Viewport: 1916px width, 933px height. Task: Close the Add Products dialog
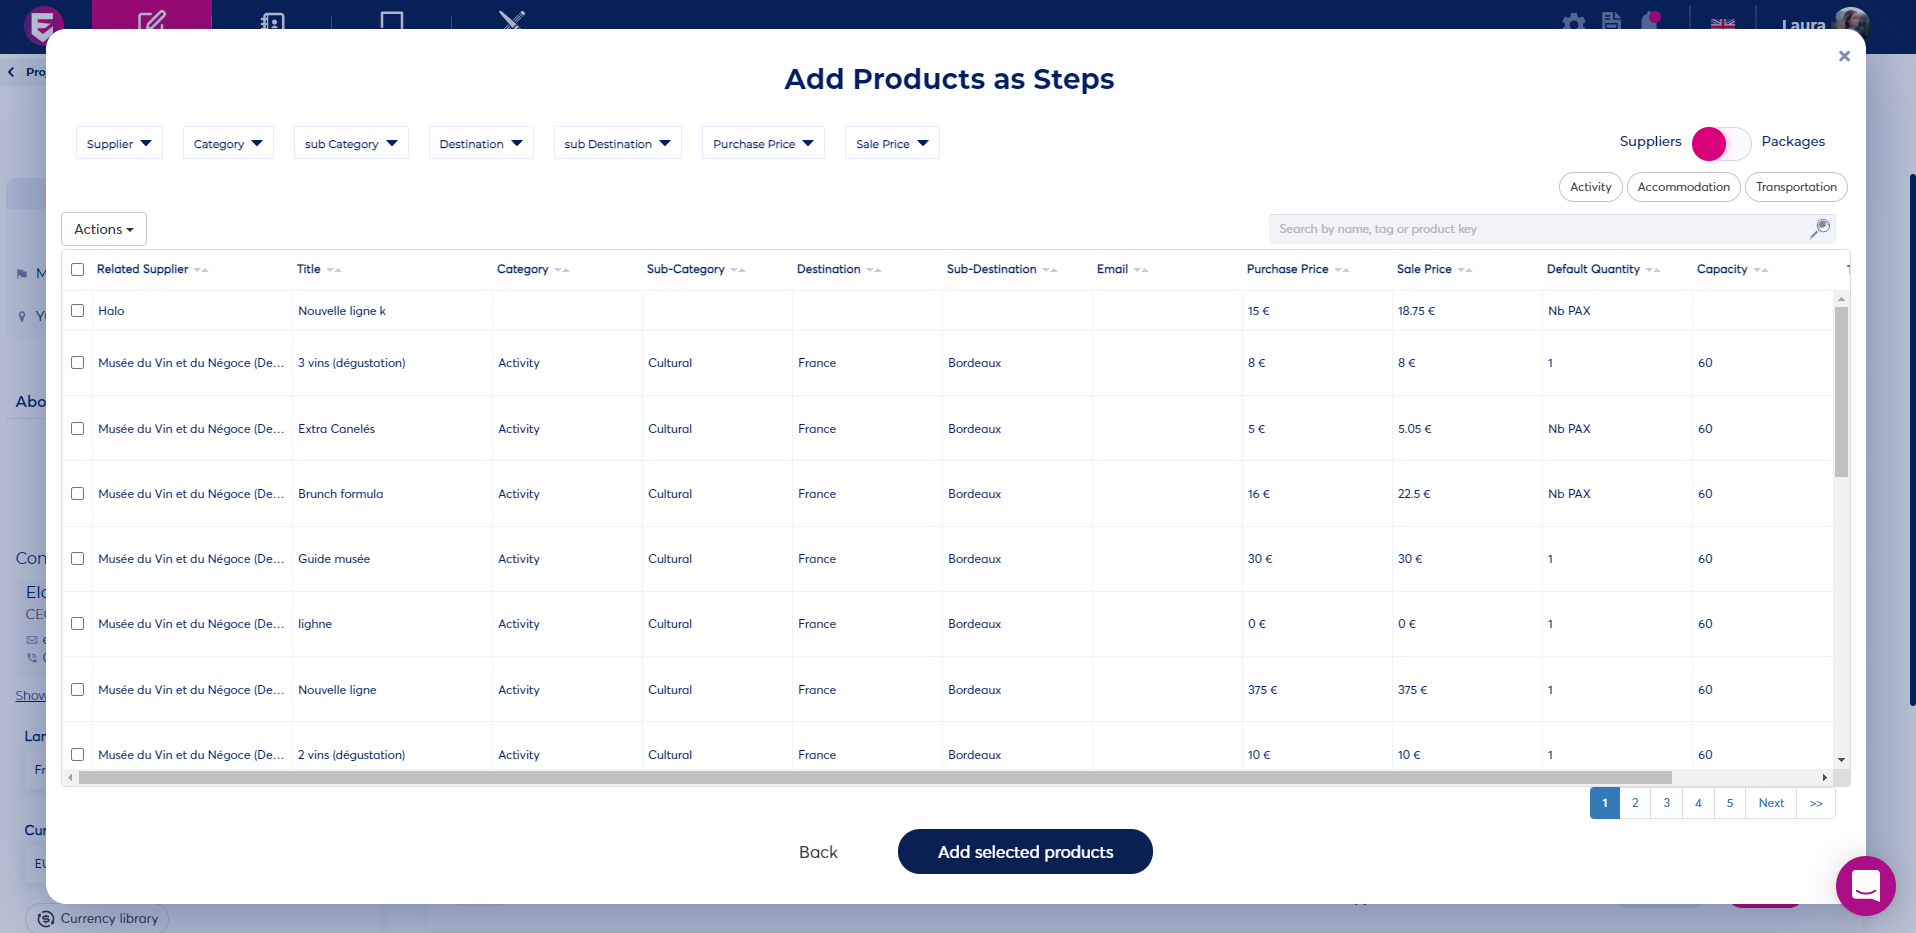tap(1844, 56)
